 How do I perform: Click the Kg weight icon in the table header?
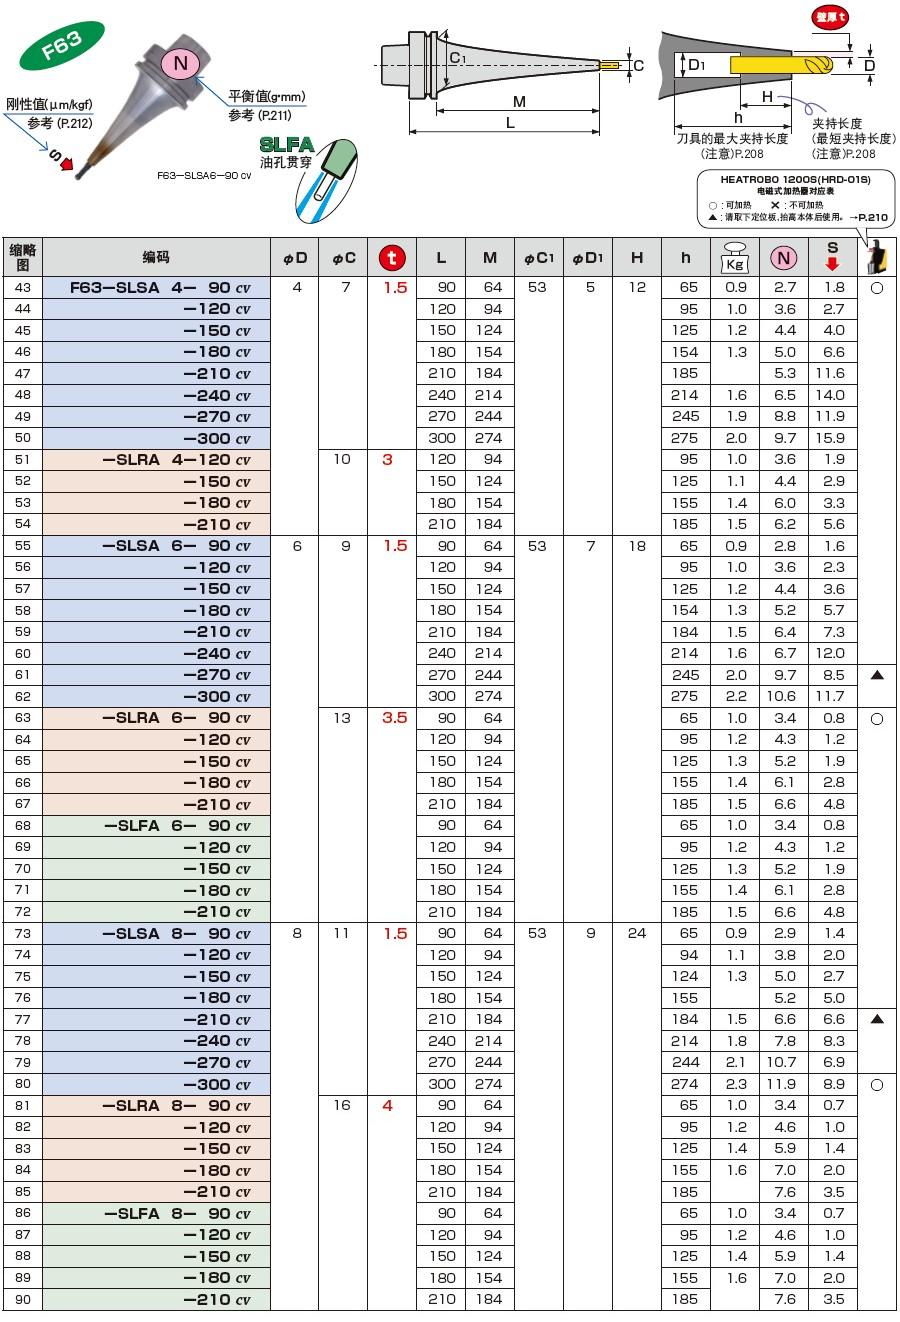pos(733,257)
